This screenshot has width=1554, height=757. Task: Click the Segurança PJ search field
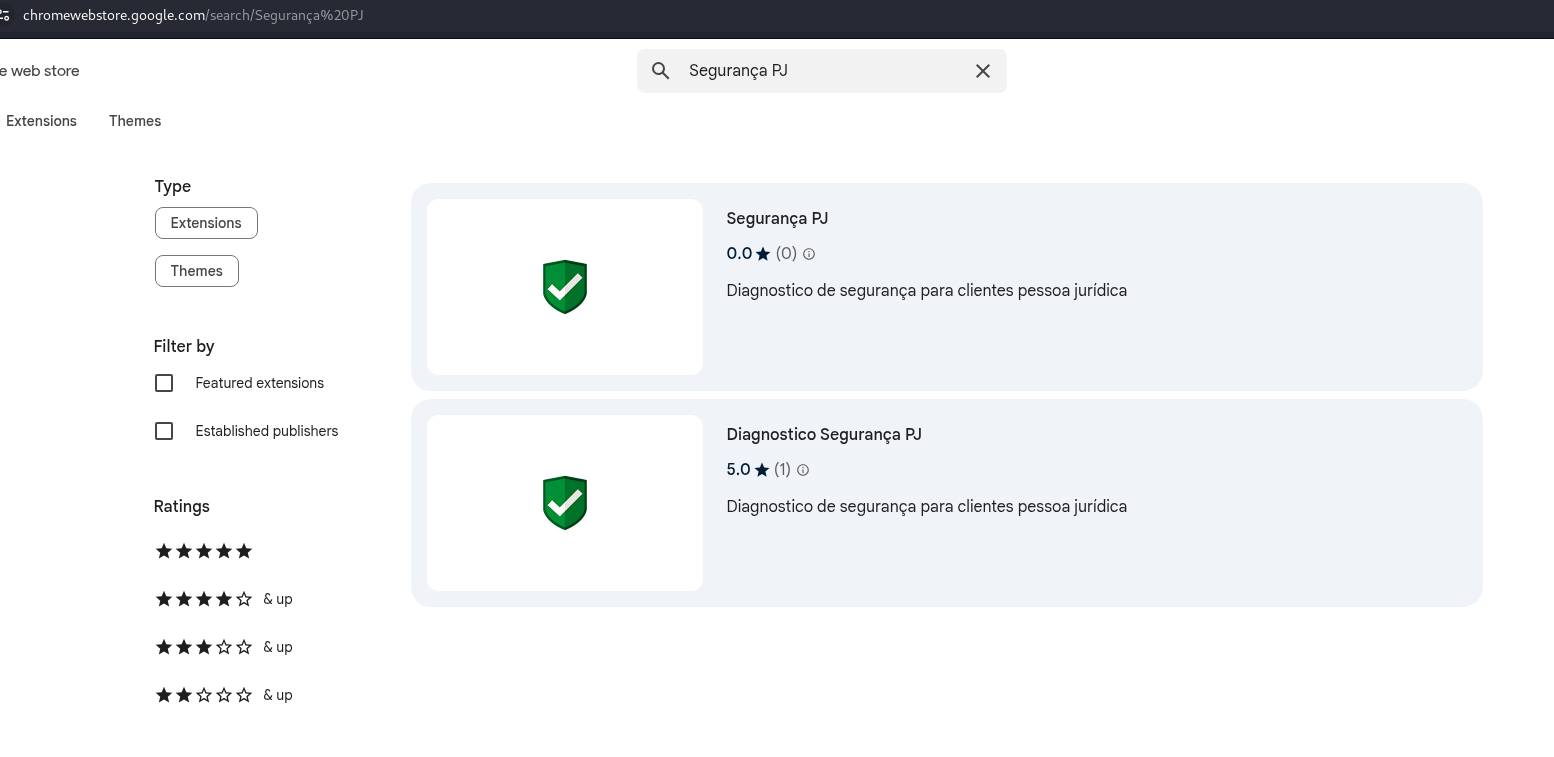pos(822,71)
